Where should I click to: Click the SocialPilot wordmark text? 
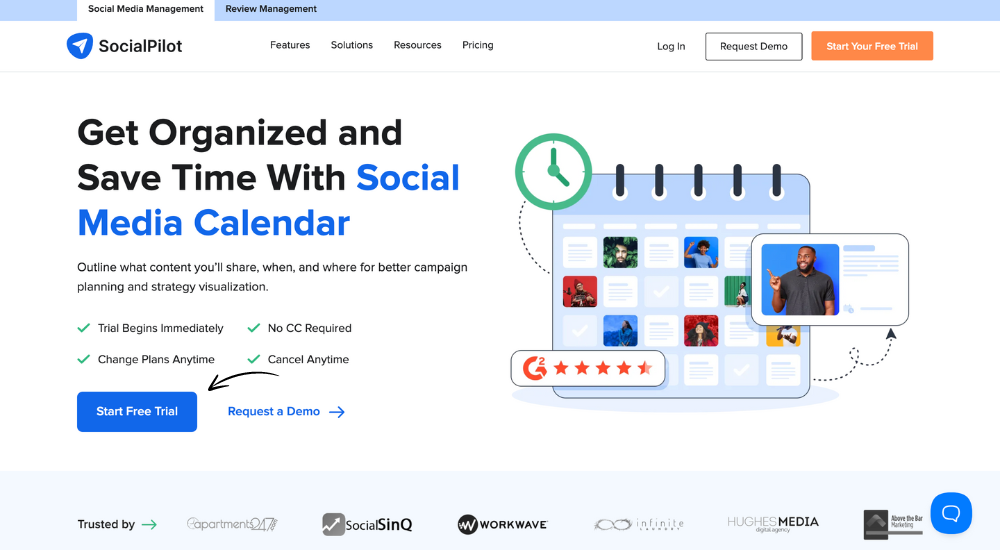[x=140, y=46]
